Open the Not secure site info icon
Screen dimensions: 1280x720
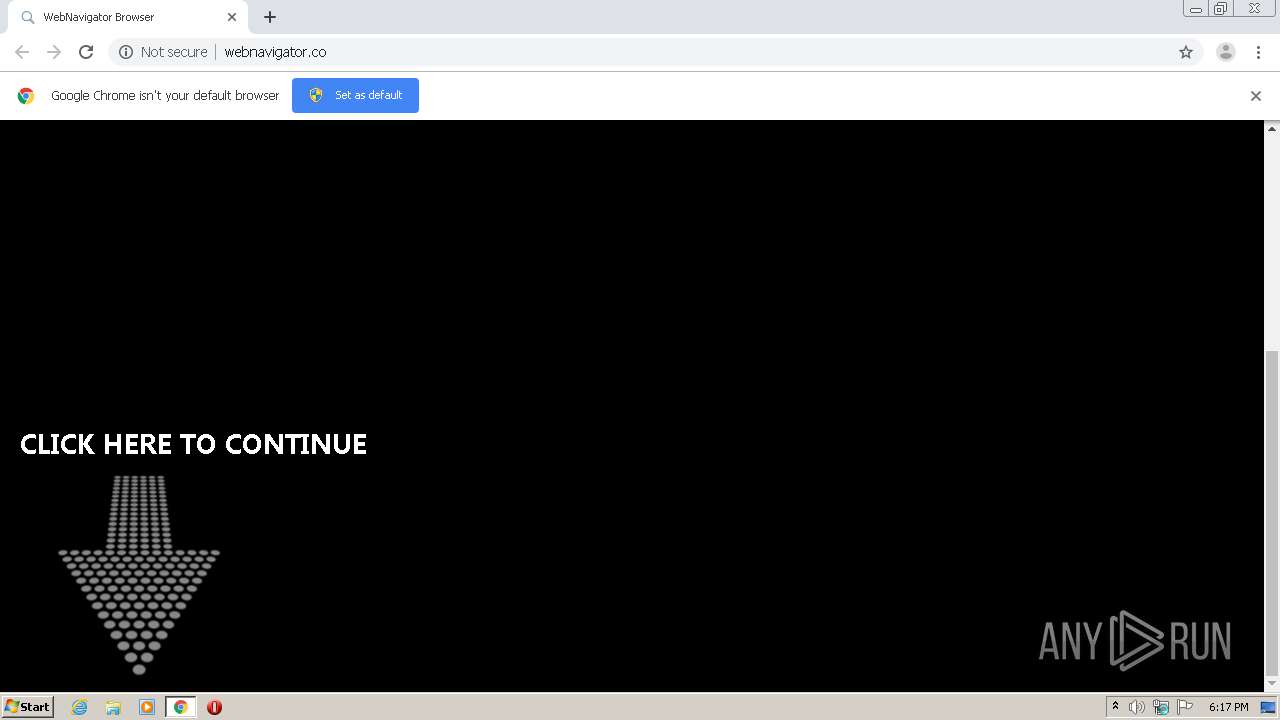point(126,52)
